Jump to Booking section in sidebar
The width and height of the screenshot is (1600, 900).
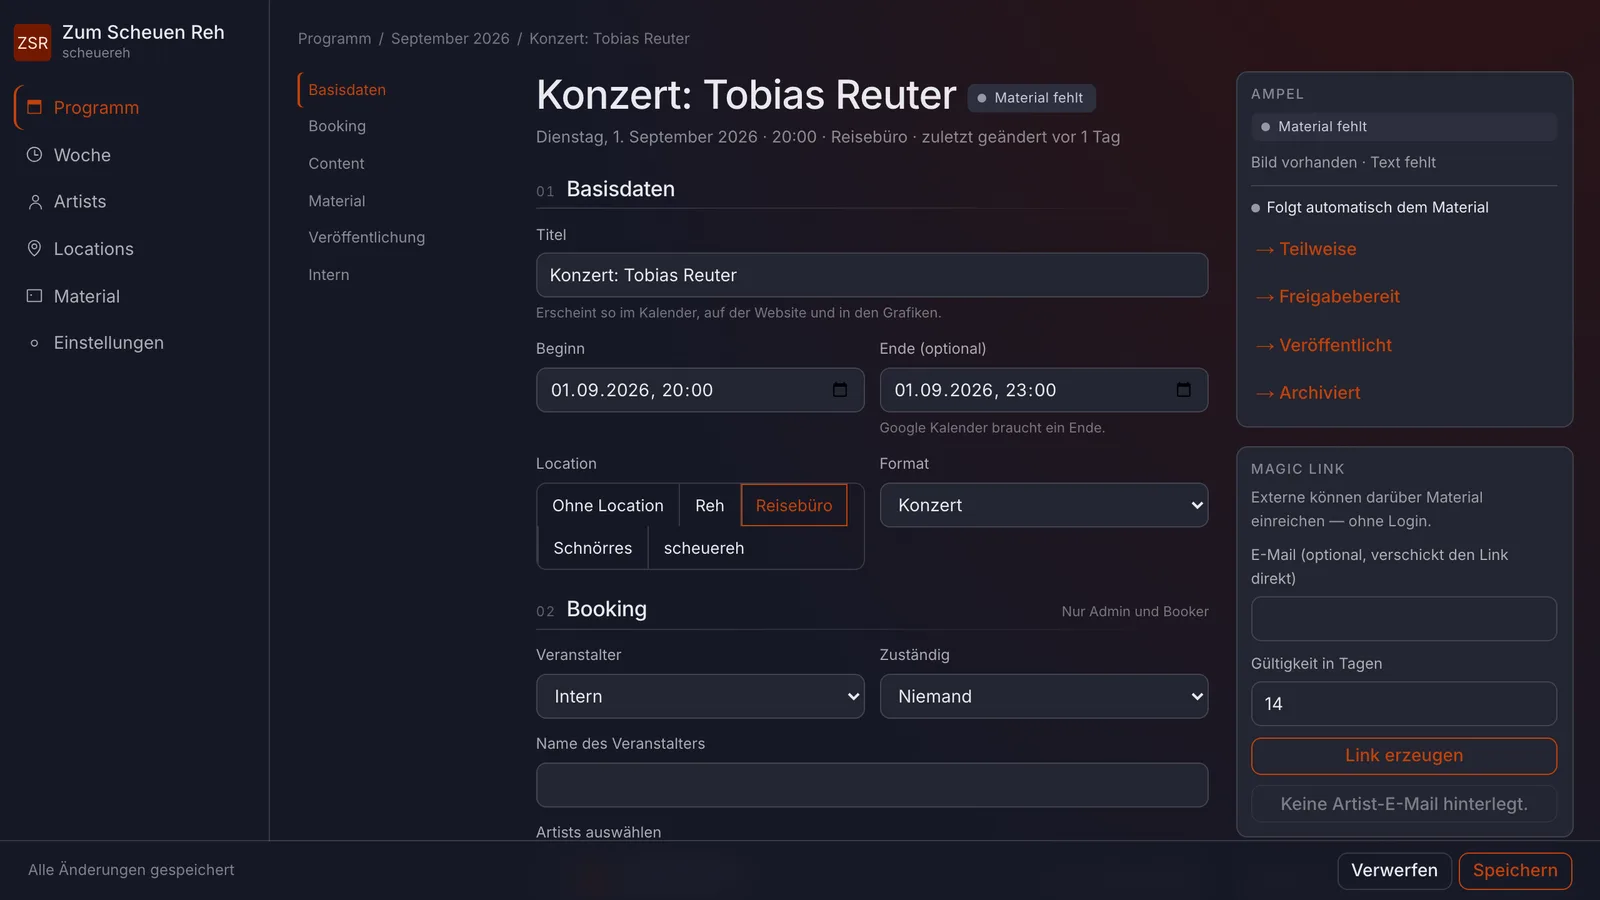point(337,127)
